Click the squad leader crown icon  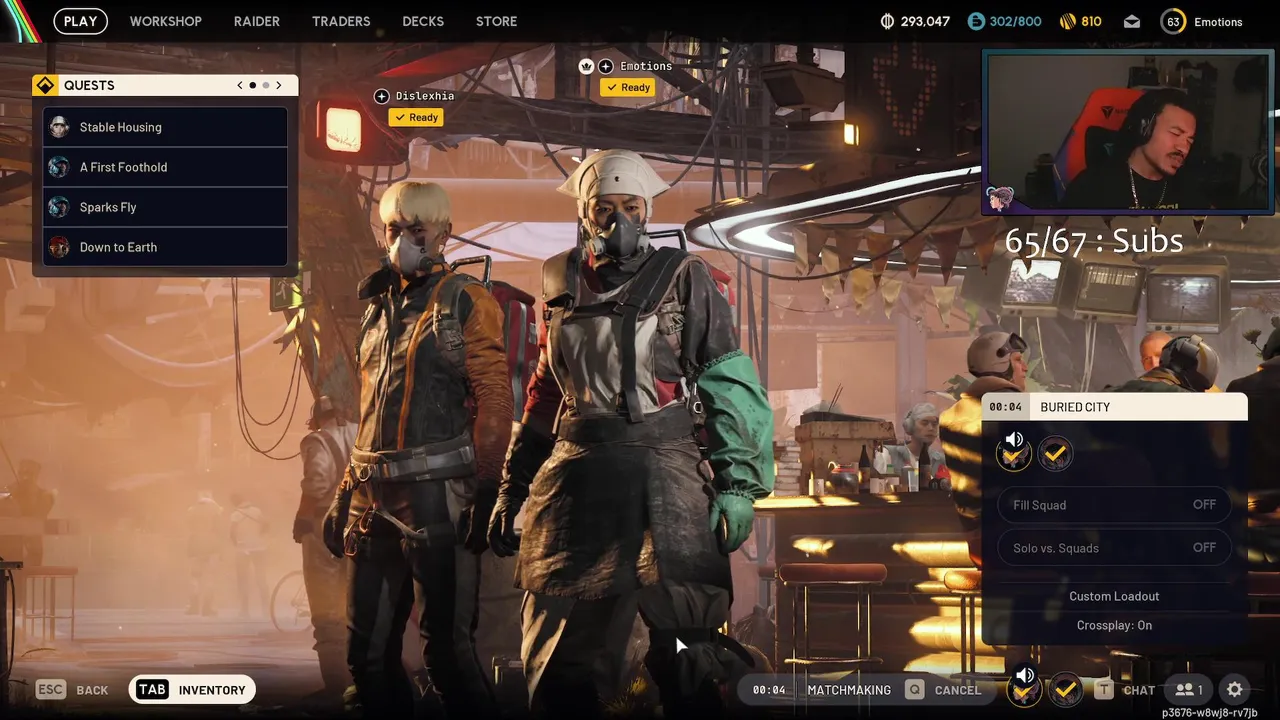[586, 66]
